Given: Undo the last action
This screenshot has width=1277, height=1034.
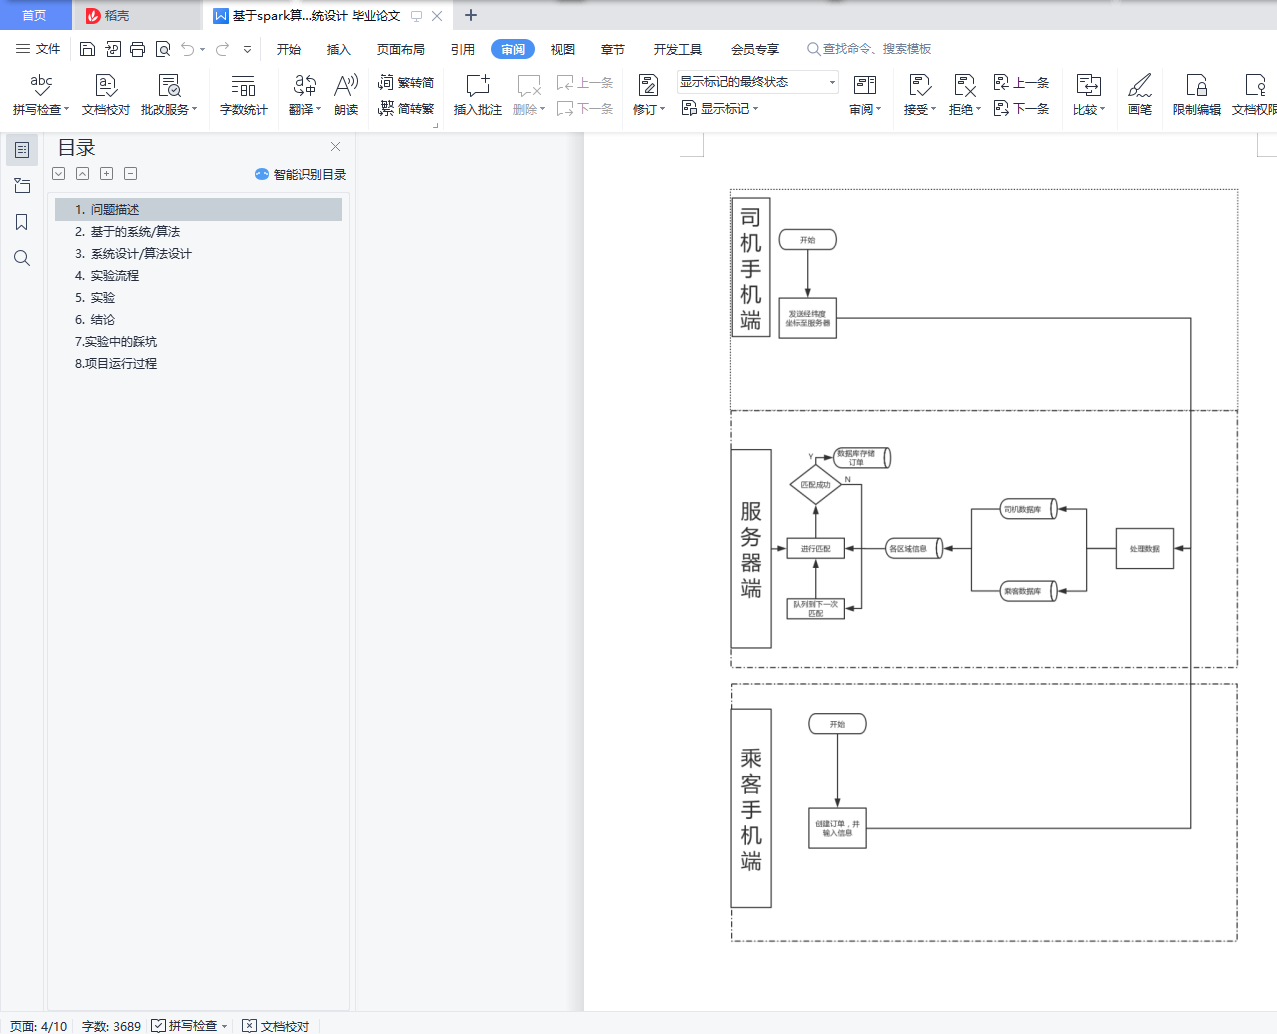Looking at the screenshot, I should click(x=187, y=49).
